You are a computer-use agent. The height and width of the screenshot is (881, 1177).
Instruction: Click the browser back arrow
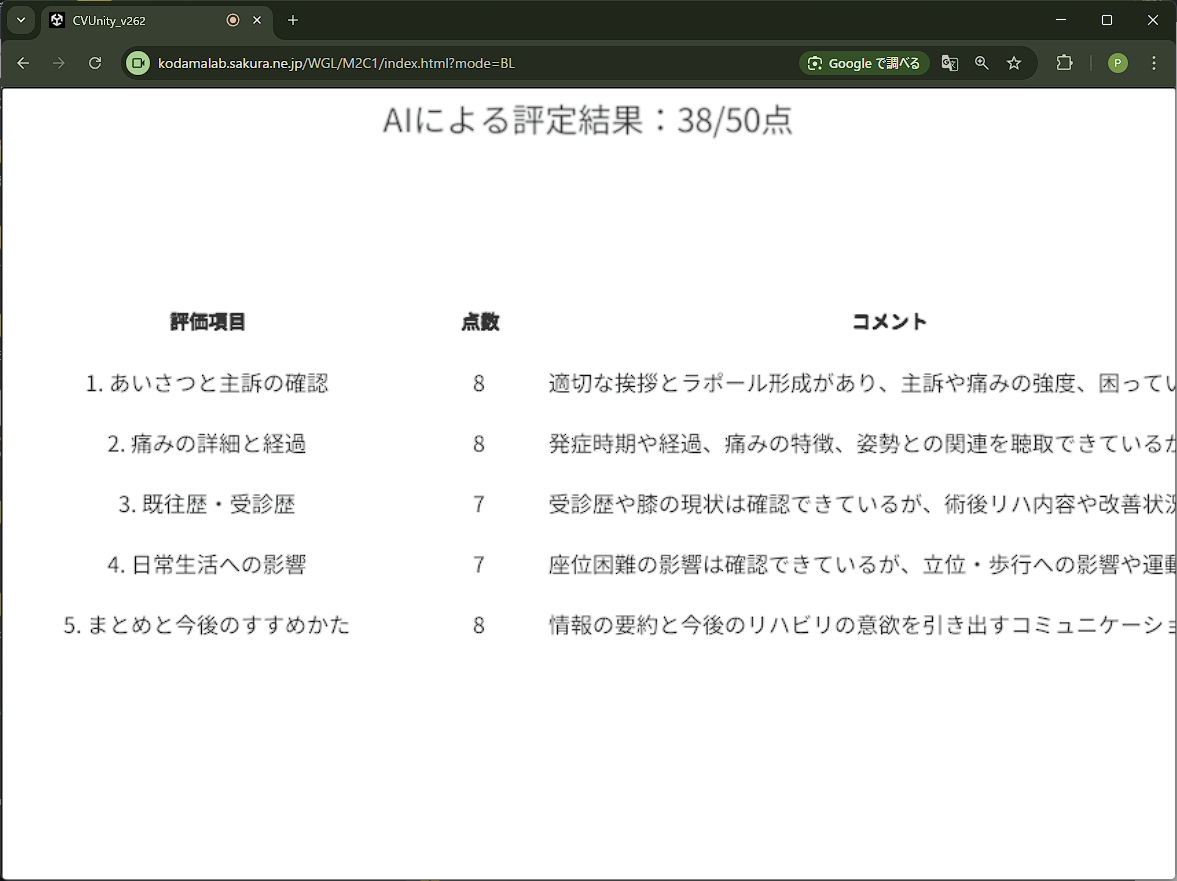pyautogui.click(x=23, y=63)
